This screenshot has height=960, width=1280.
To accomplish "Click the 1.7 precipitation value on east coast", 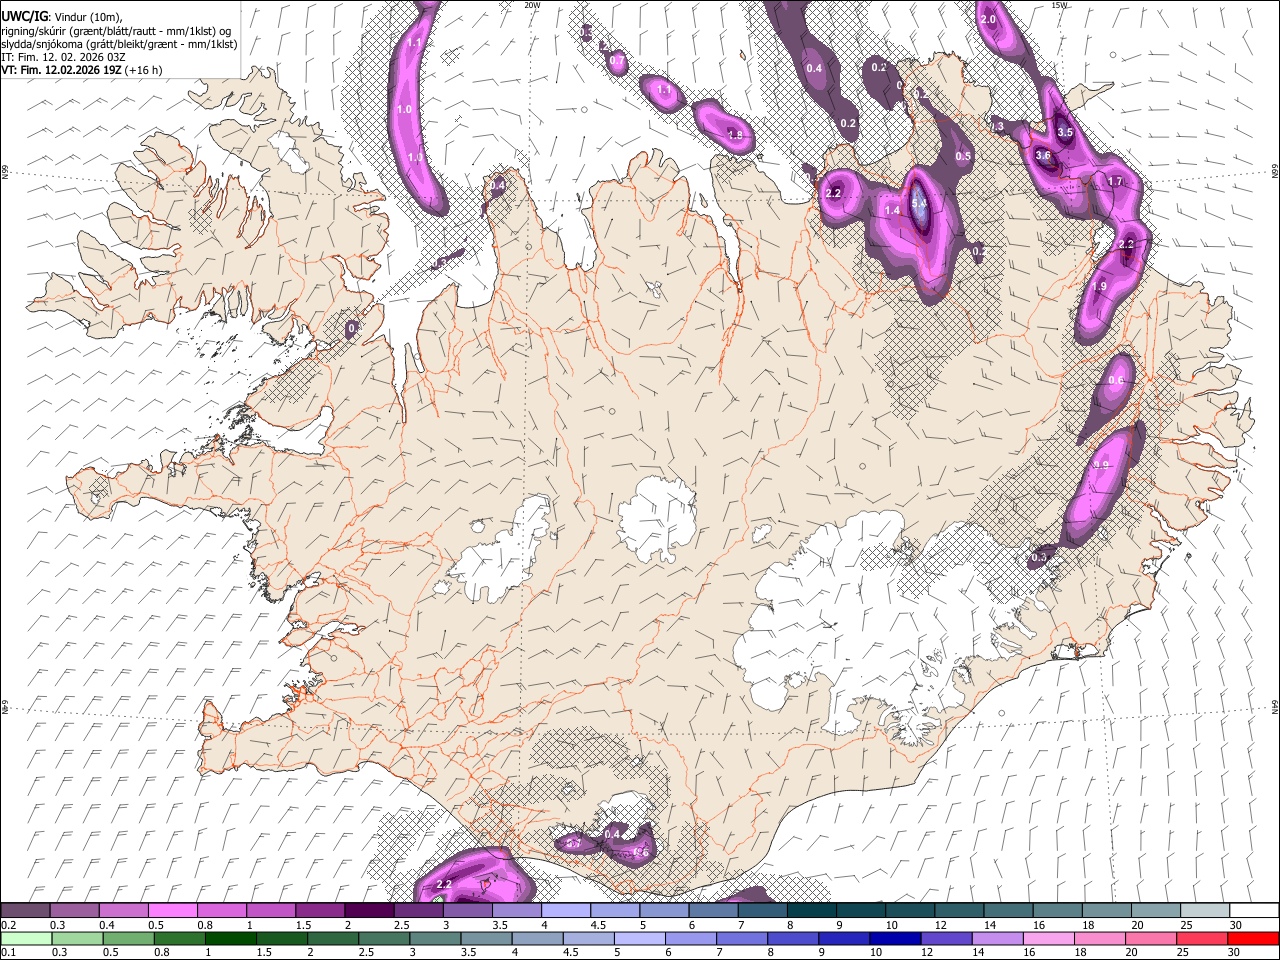I will tap(1115, 181).
